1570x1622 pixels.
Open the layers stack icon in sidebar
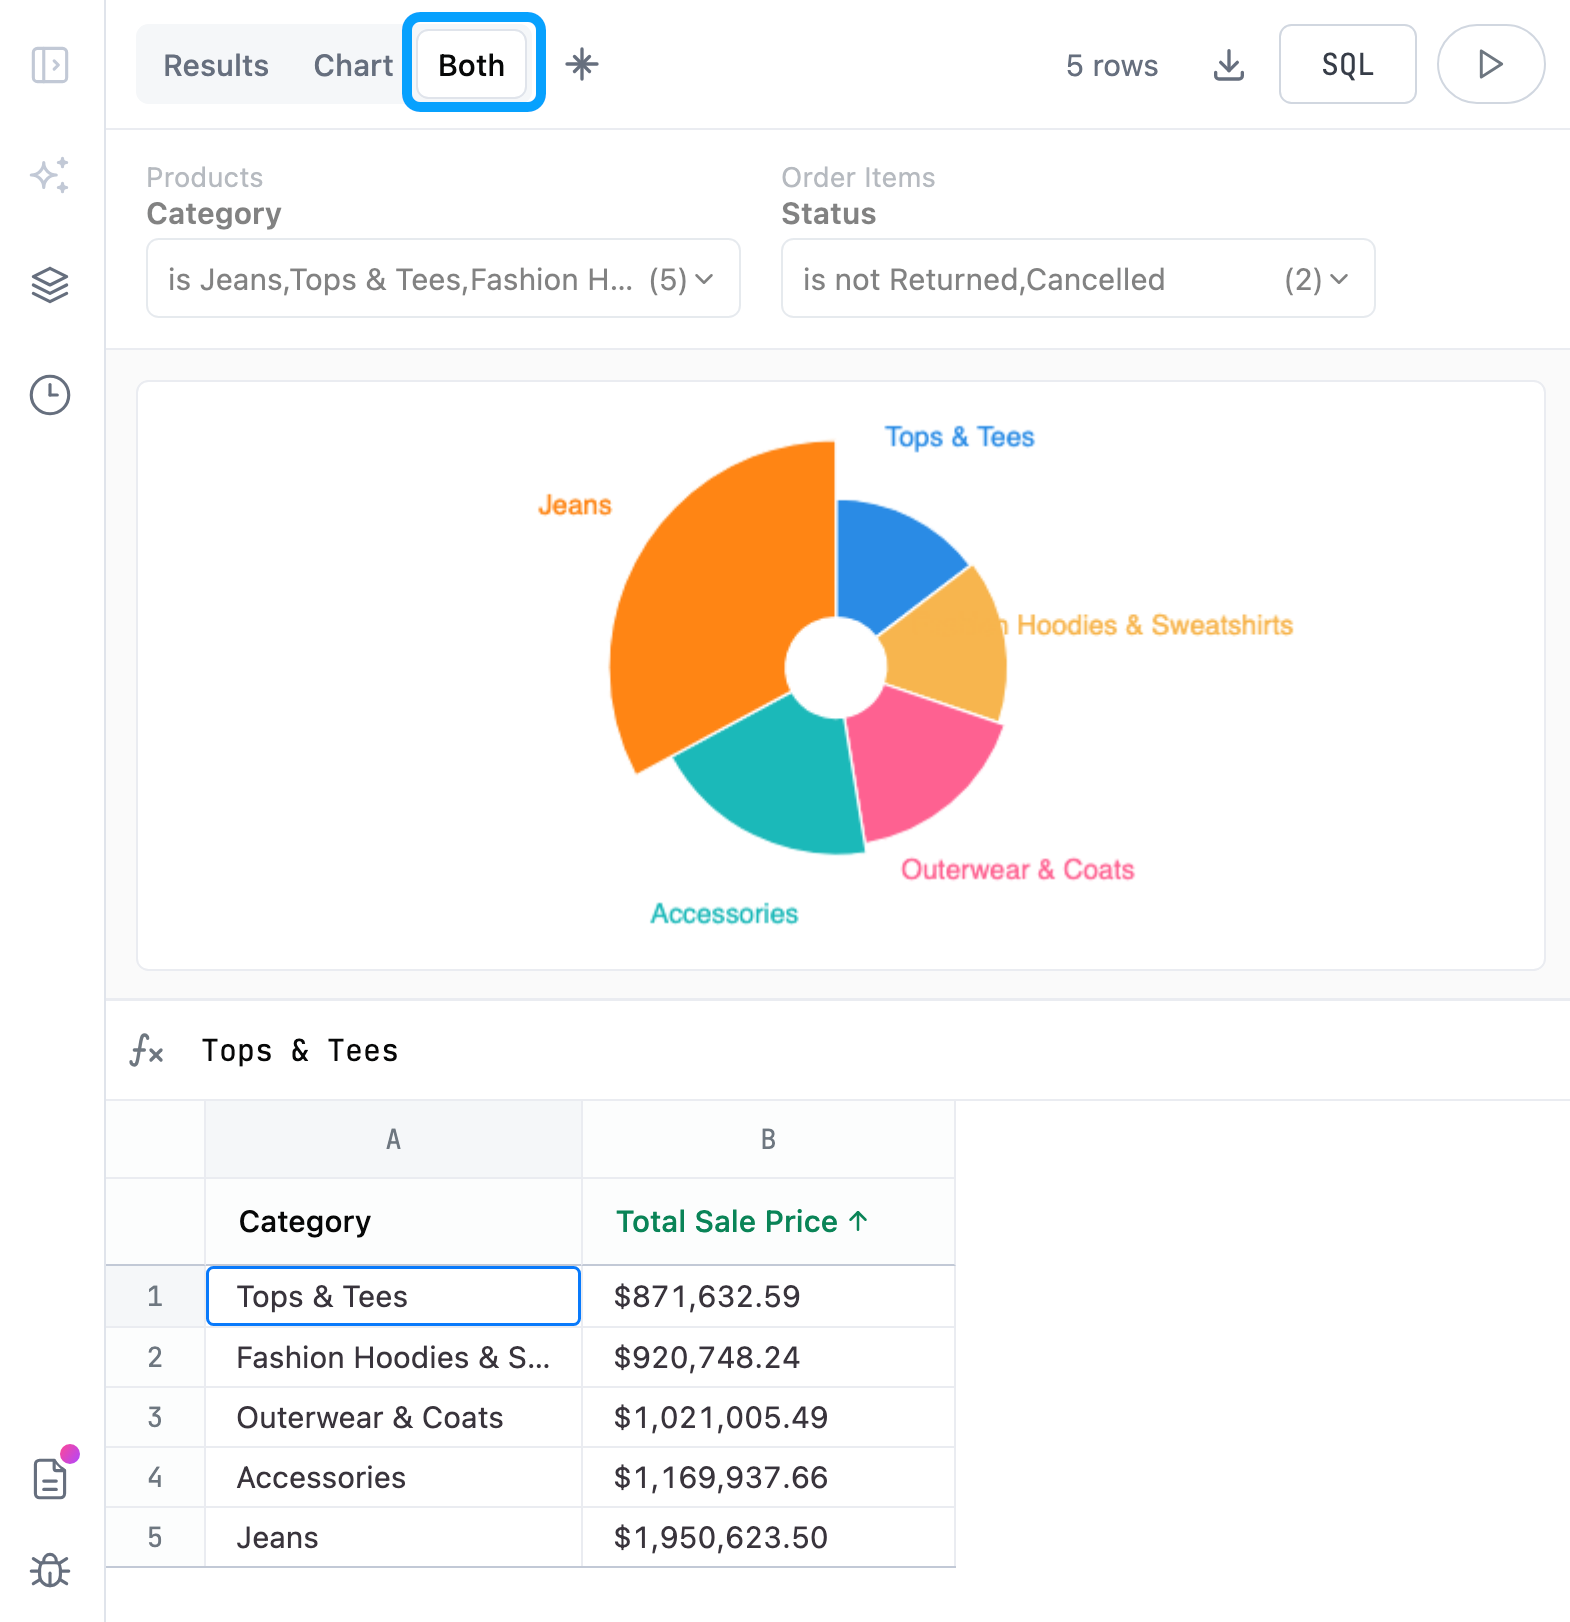50,285
